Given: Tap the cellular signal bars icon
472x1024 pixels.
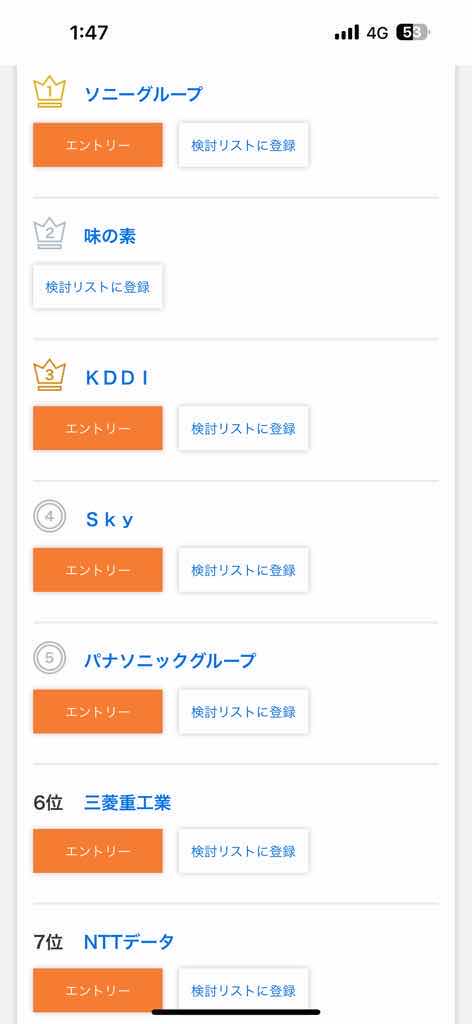Looking at the screenshot, I should [x=347, y=33].
